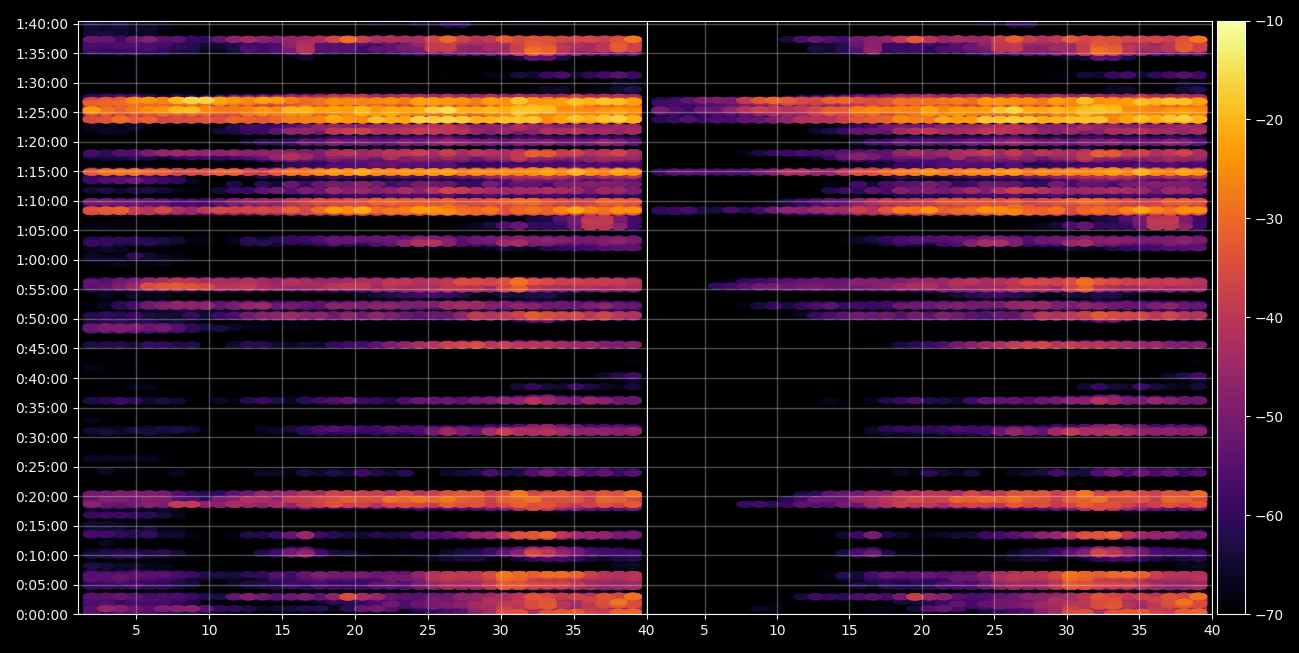Click the 1:40:00 y-axis tick label
1299x653 pixels.
point(42,24)
